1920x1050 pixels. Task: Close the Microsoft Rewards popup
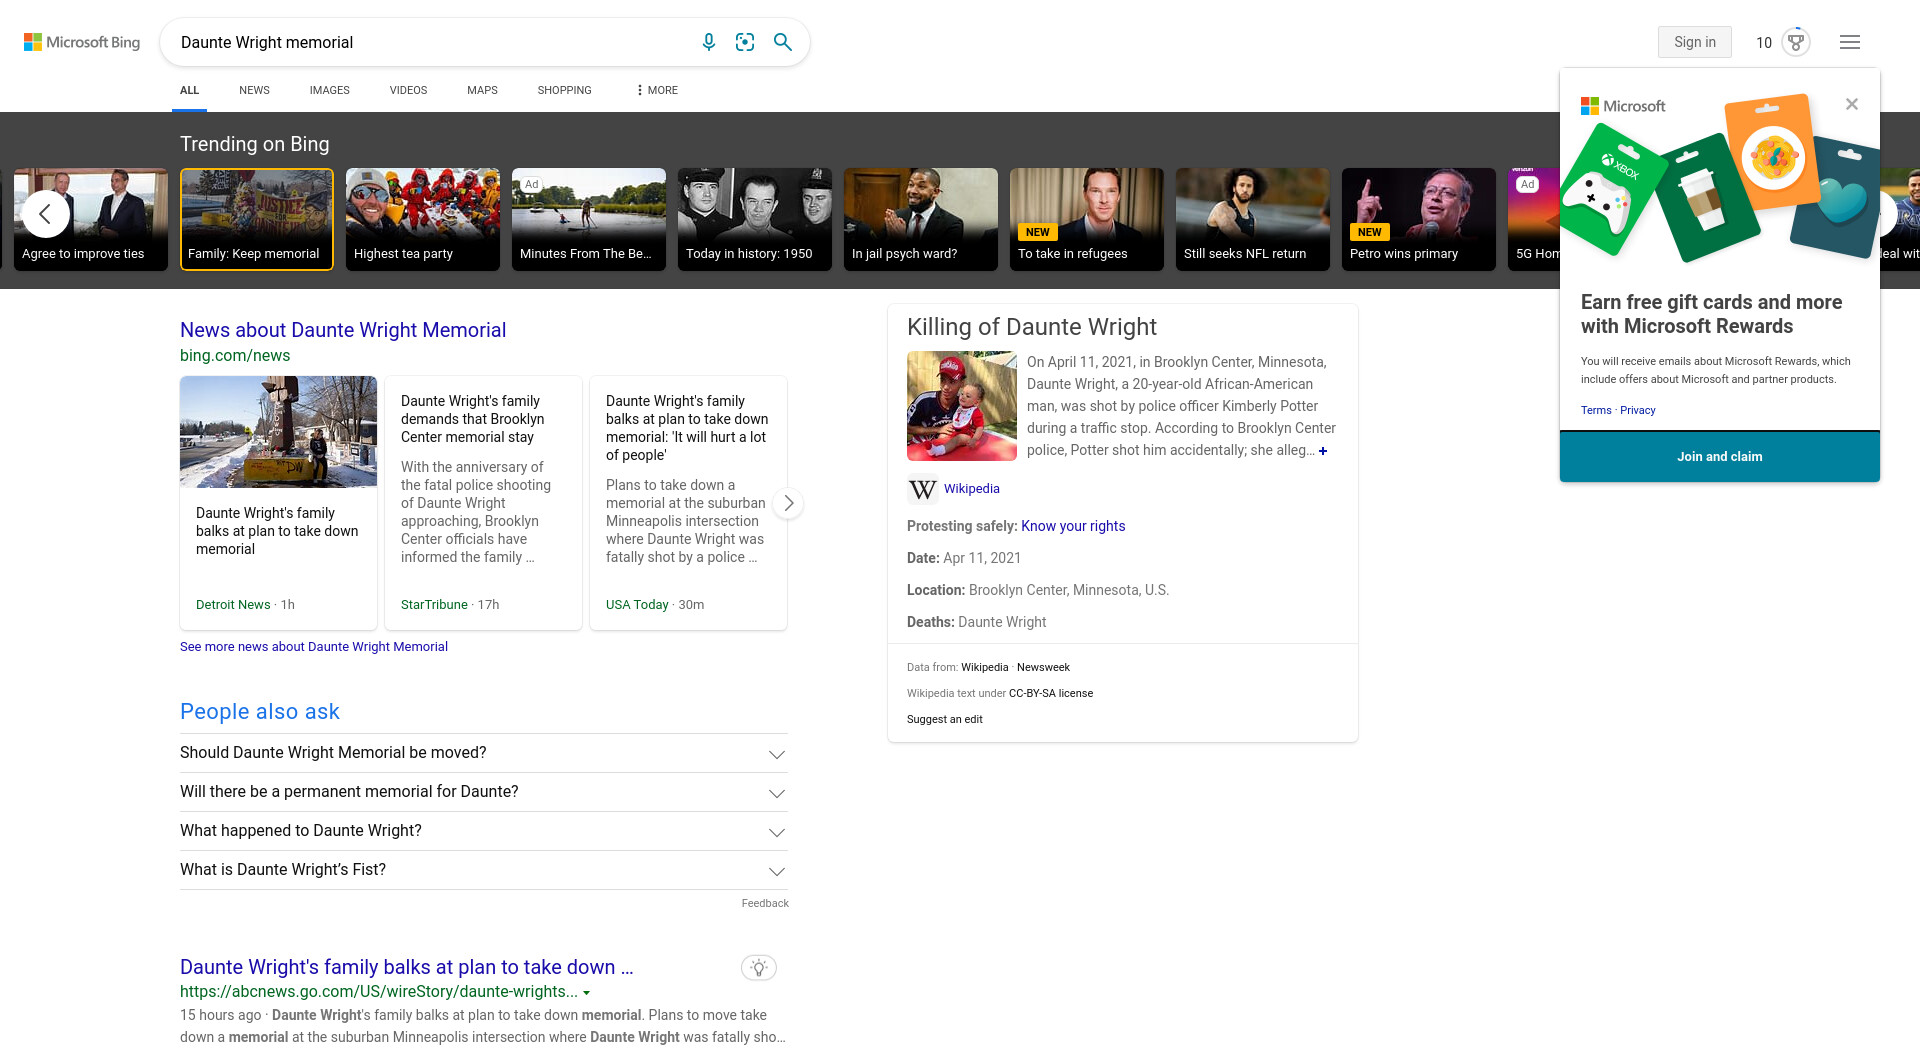point(1852,104)
